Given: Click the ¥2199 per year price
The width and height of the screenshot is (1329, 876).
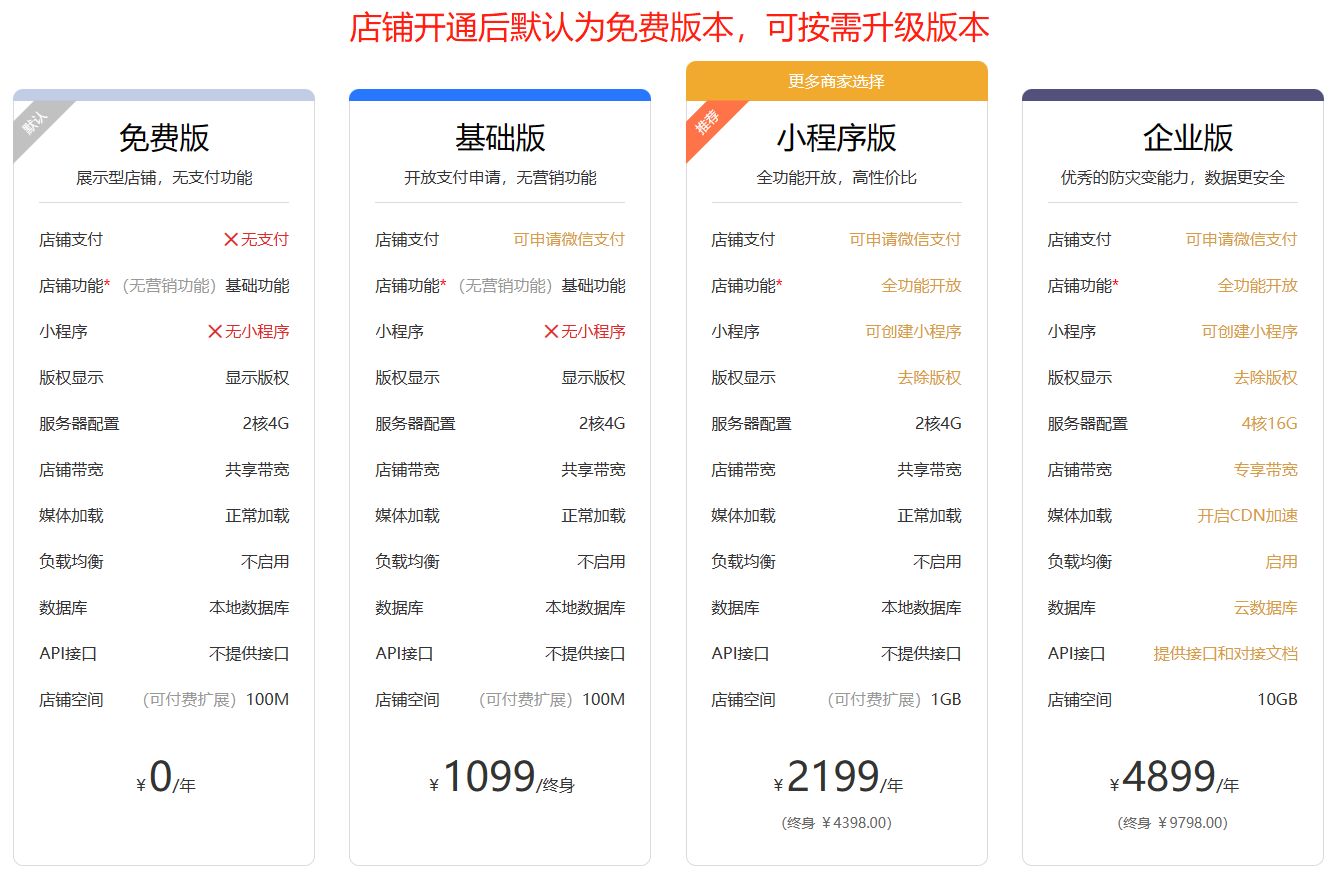Looking at the screenshot, I should [x=836, y=778].
